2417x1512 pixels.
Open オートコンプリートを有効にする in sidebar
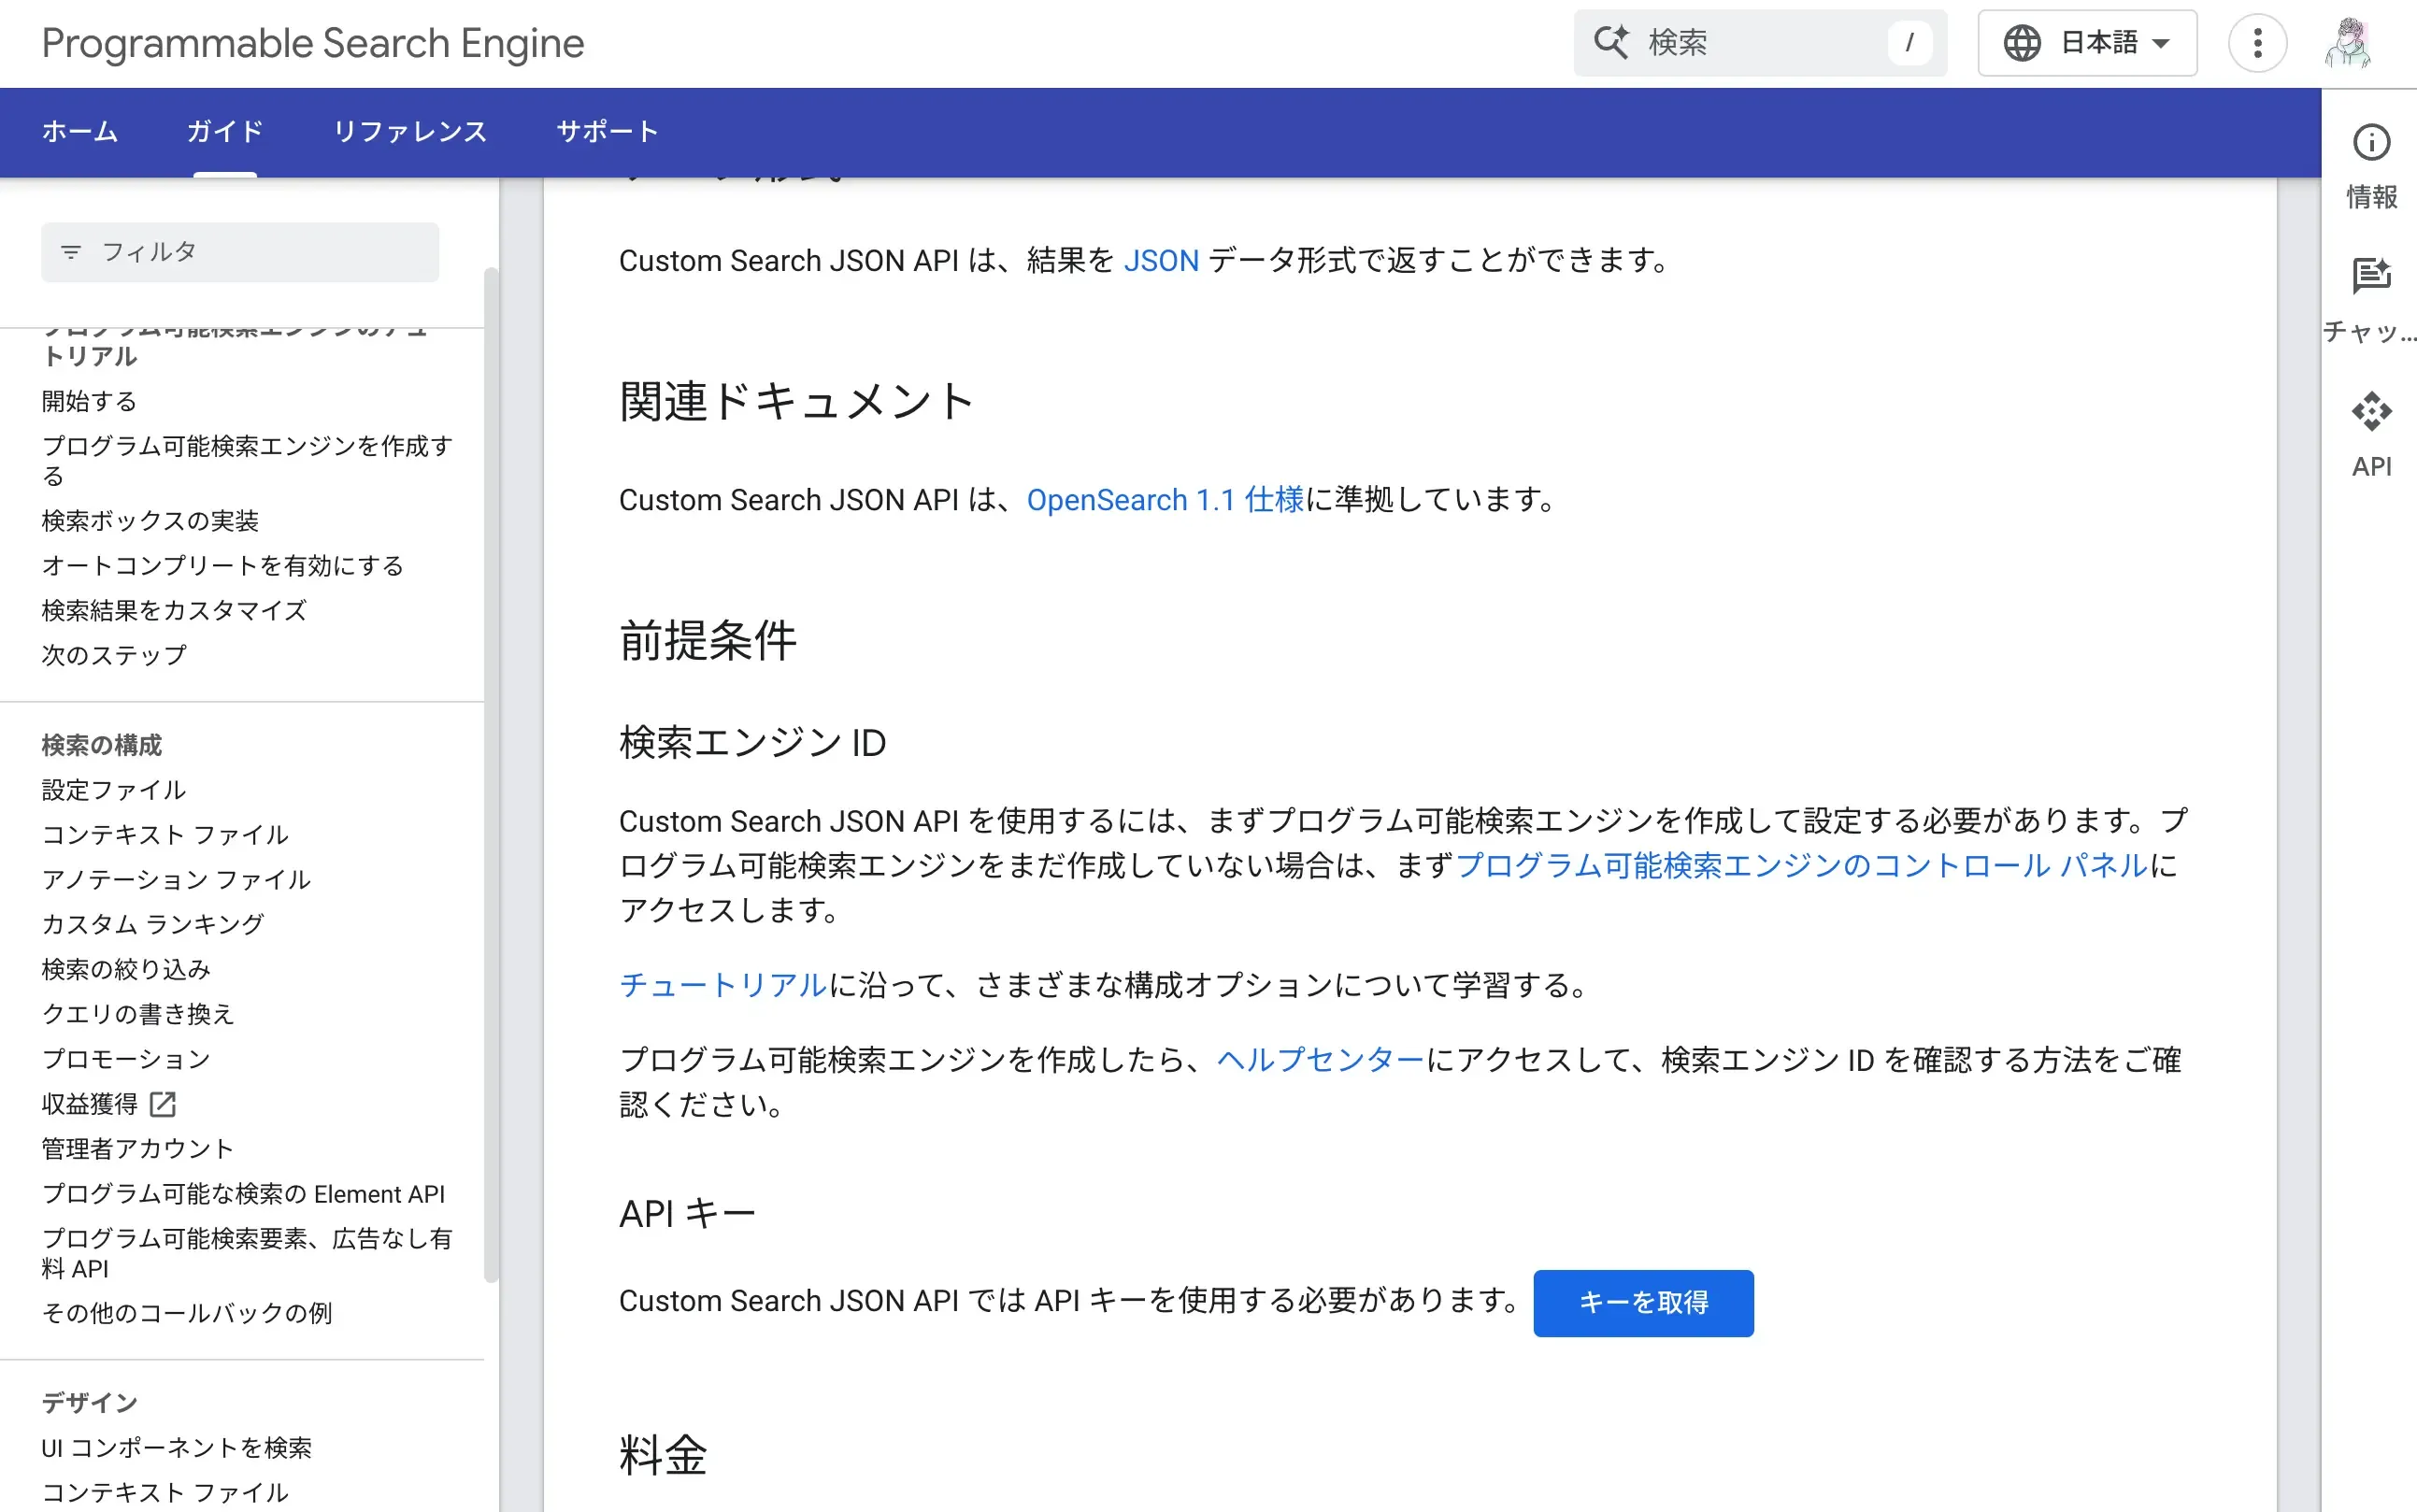[x=222, y=565]
